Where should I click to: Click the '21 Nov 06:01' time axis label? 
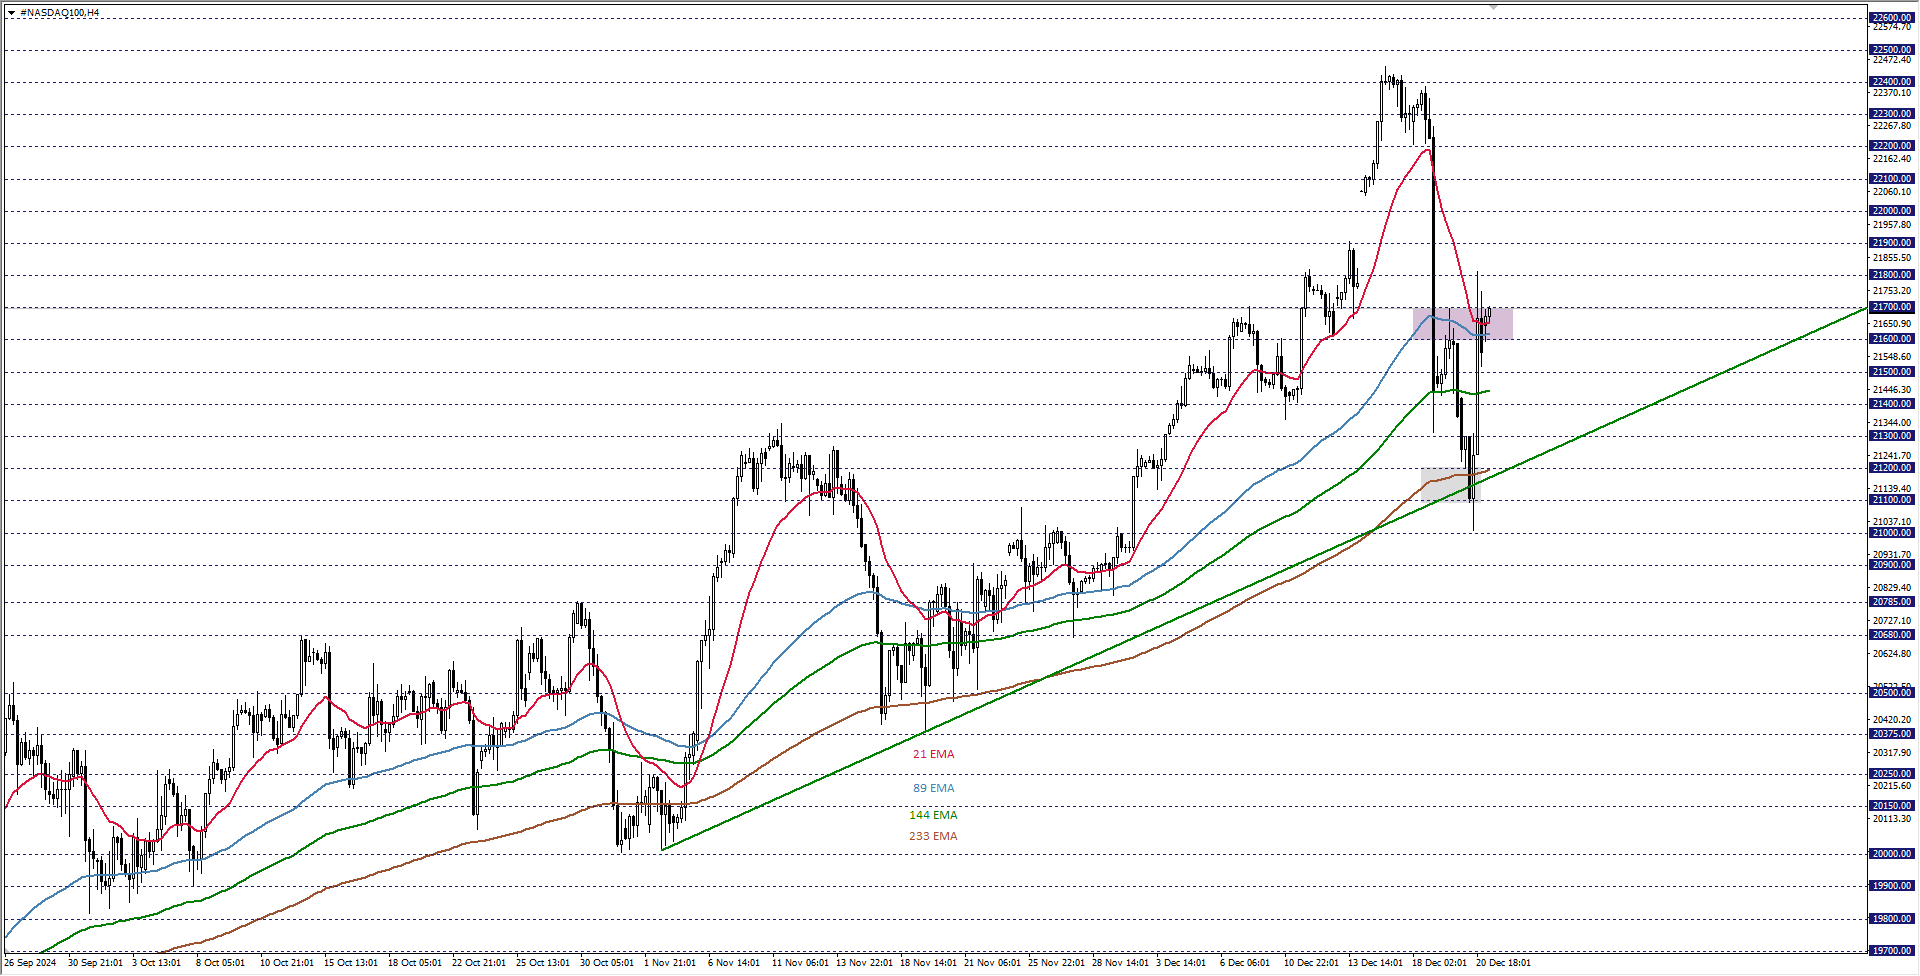pyautogui.click(x=992, y=963)
